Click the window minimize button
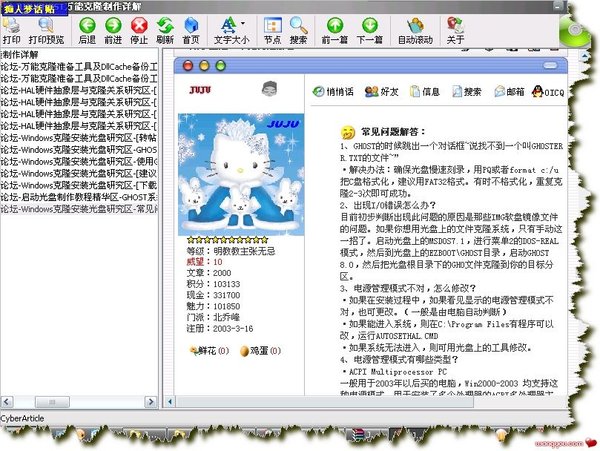This screenshot has height=451, width=600. click(559, 7)
